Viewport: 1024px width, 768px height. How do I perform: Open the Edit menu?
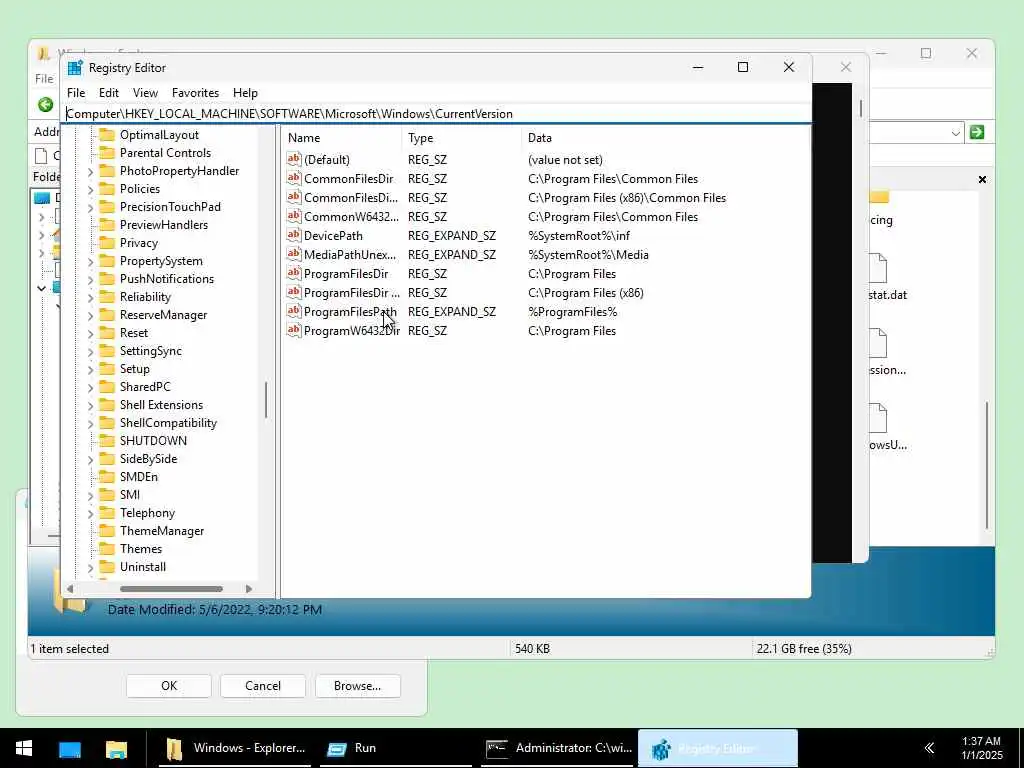click(108, 93)
